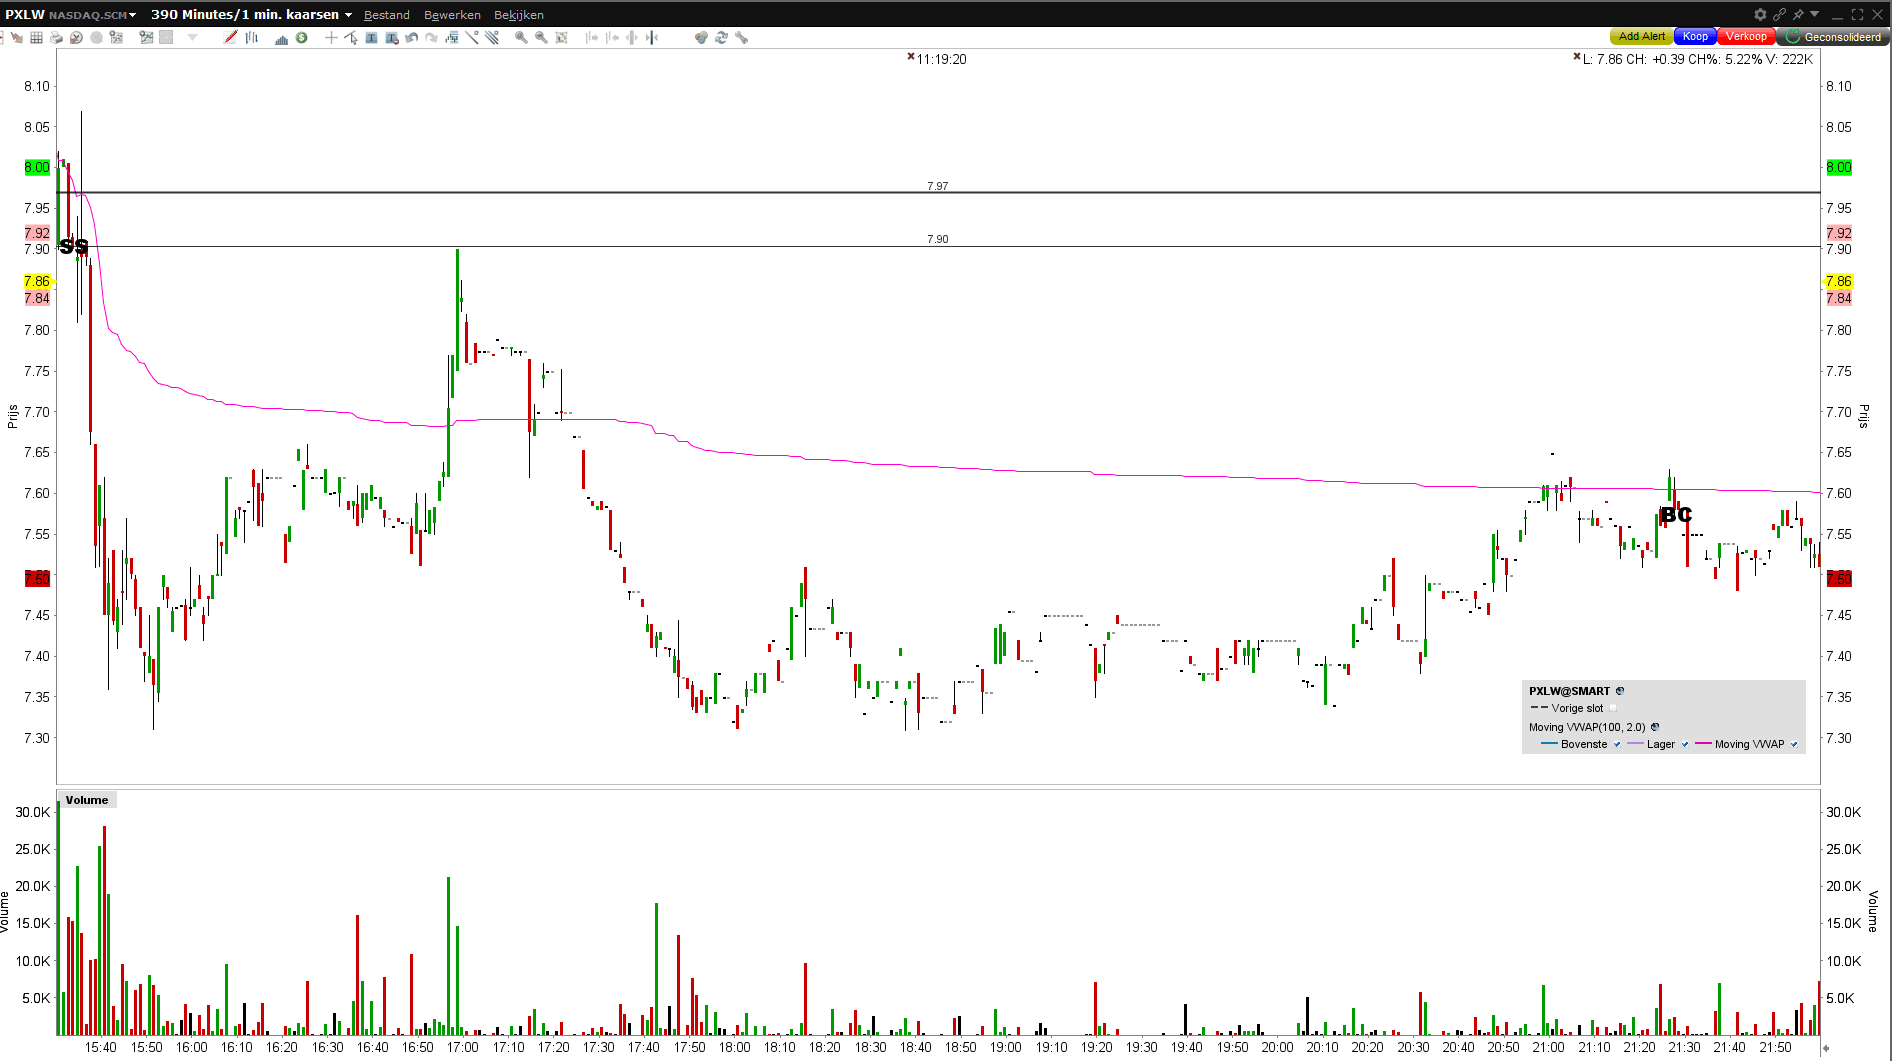The width and height of the screenshot is (1892, 1061).
Task: Click the pin window icon
Action: point(1798,14)
